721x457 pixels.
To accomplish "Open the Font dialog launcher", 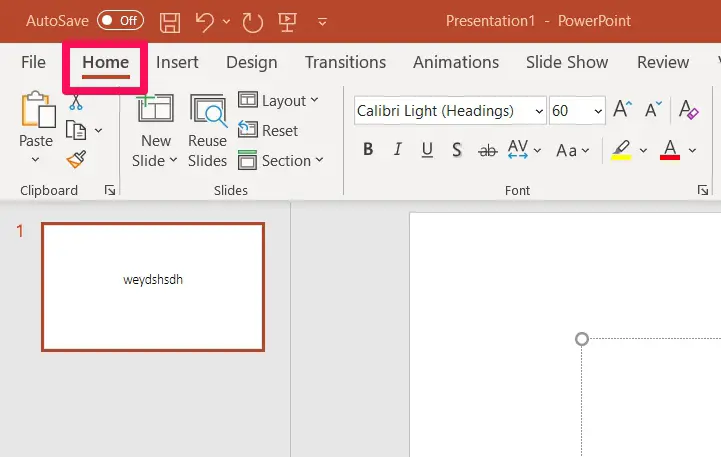I will pos(703,190).
